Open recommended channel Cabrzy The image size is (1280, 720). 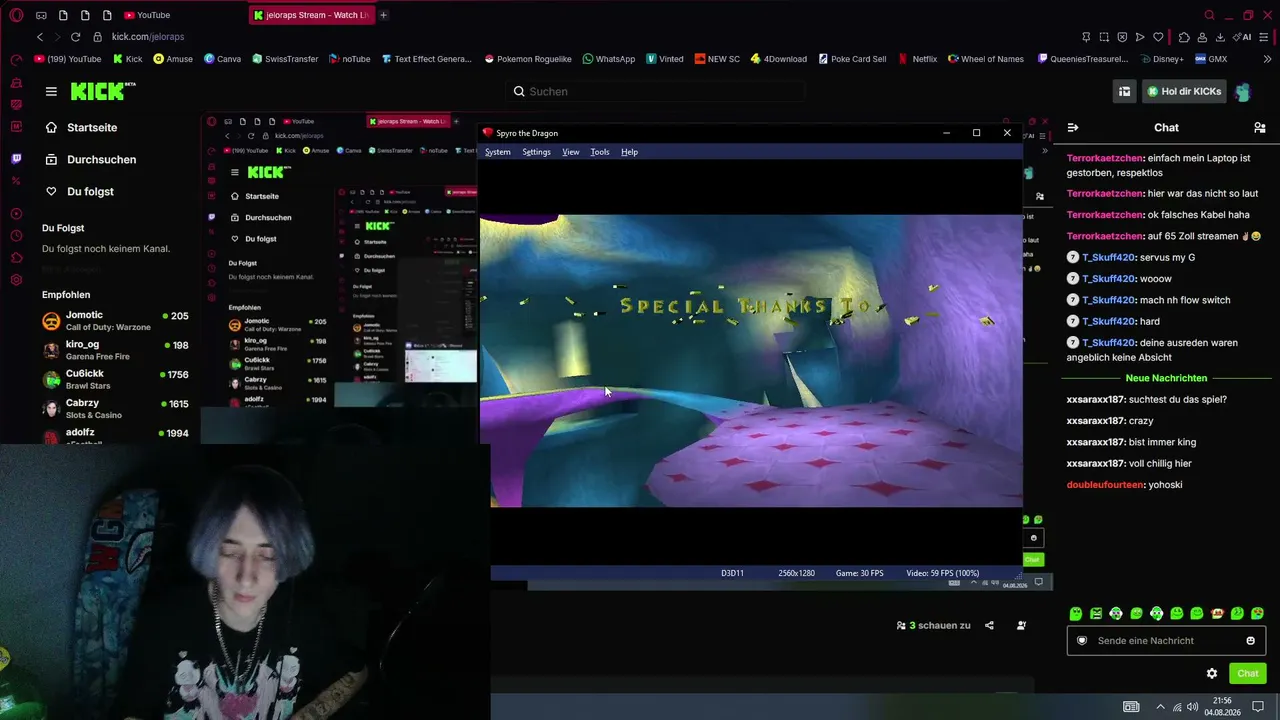[115, 408]
